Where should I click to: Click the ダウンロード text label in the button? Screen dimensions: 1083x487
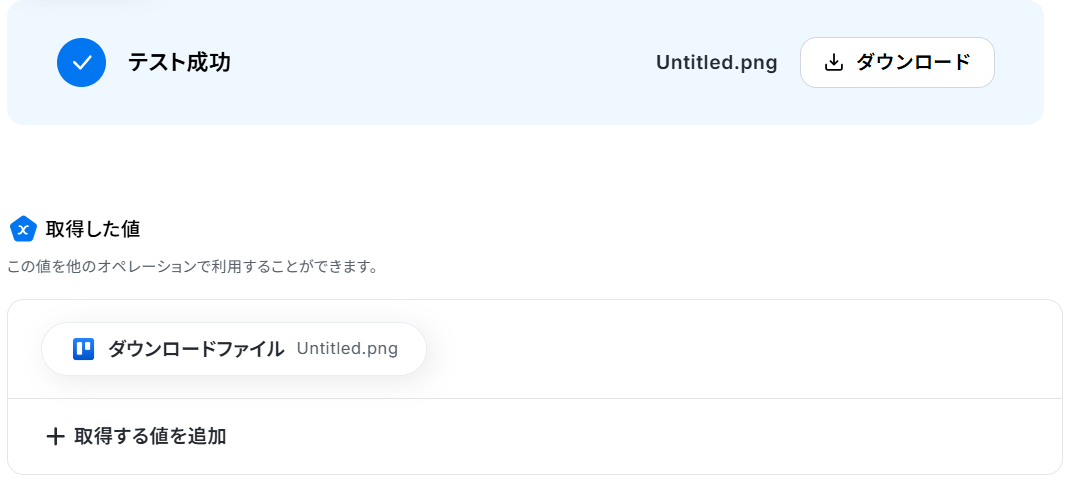tap(913, 62)
